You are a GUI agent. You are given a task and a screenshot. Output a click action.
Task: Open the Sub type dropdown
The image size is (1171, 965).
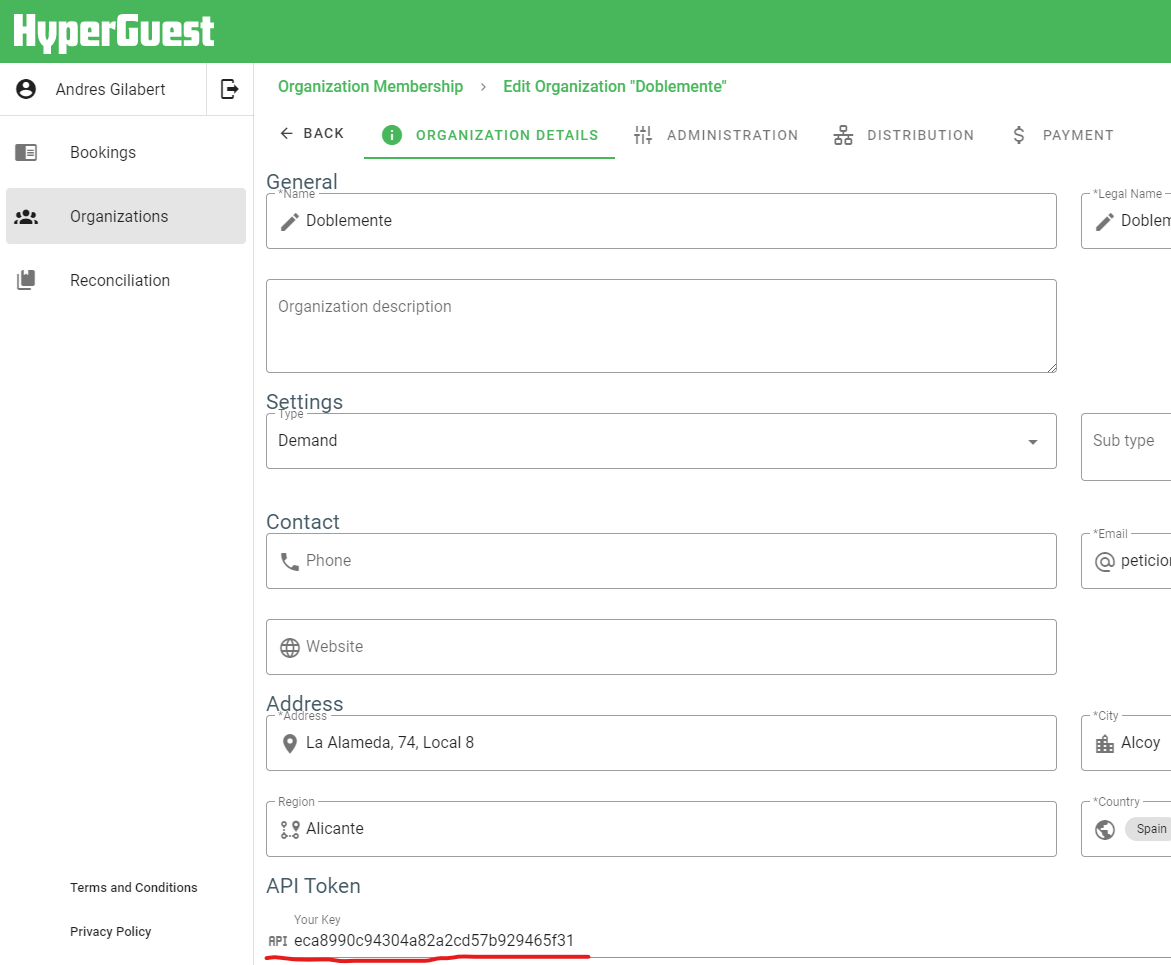[x=1125, y=447]
